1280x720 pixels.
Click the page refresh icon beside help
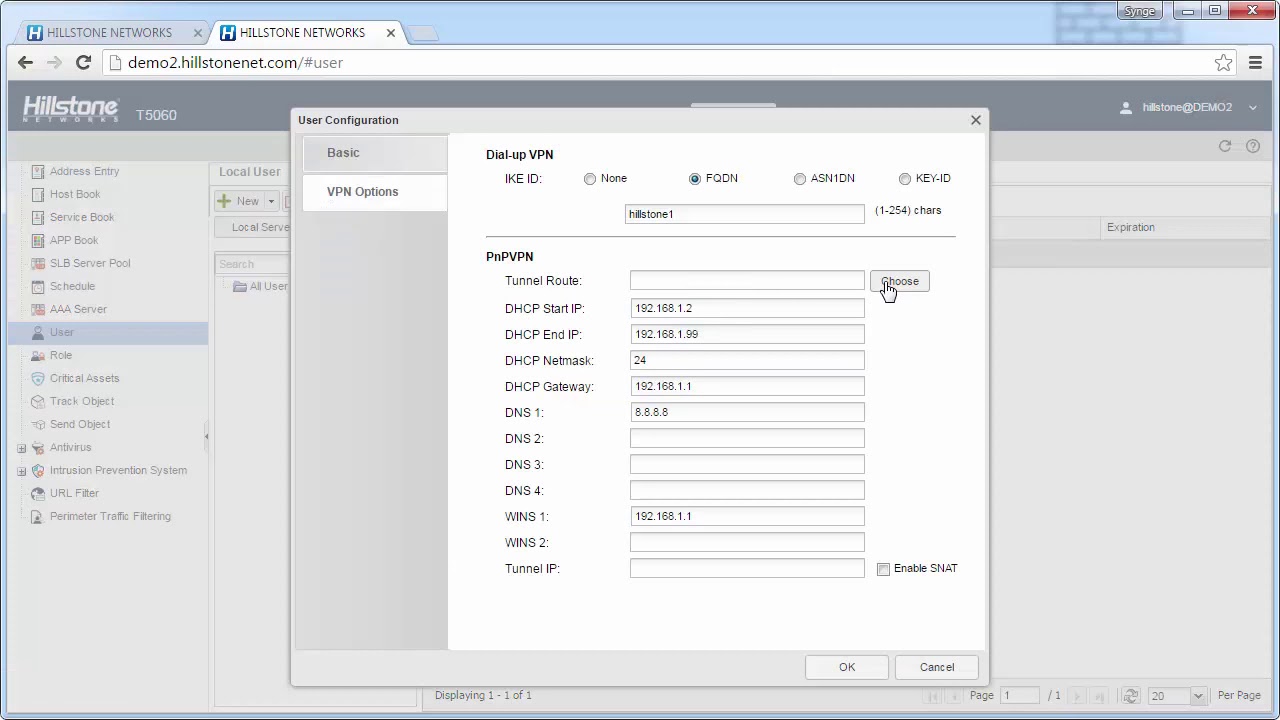1225,146
